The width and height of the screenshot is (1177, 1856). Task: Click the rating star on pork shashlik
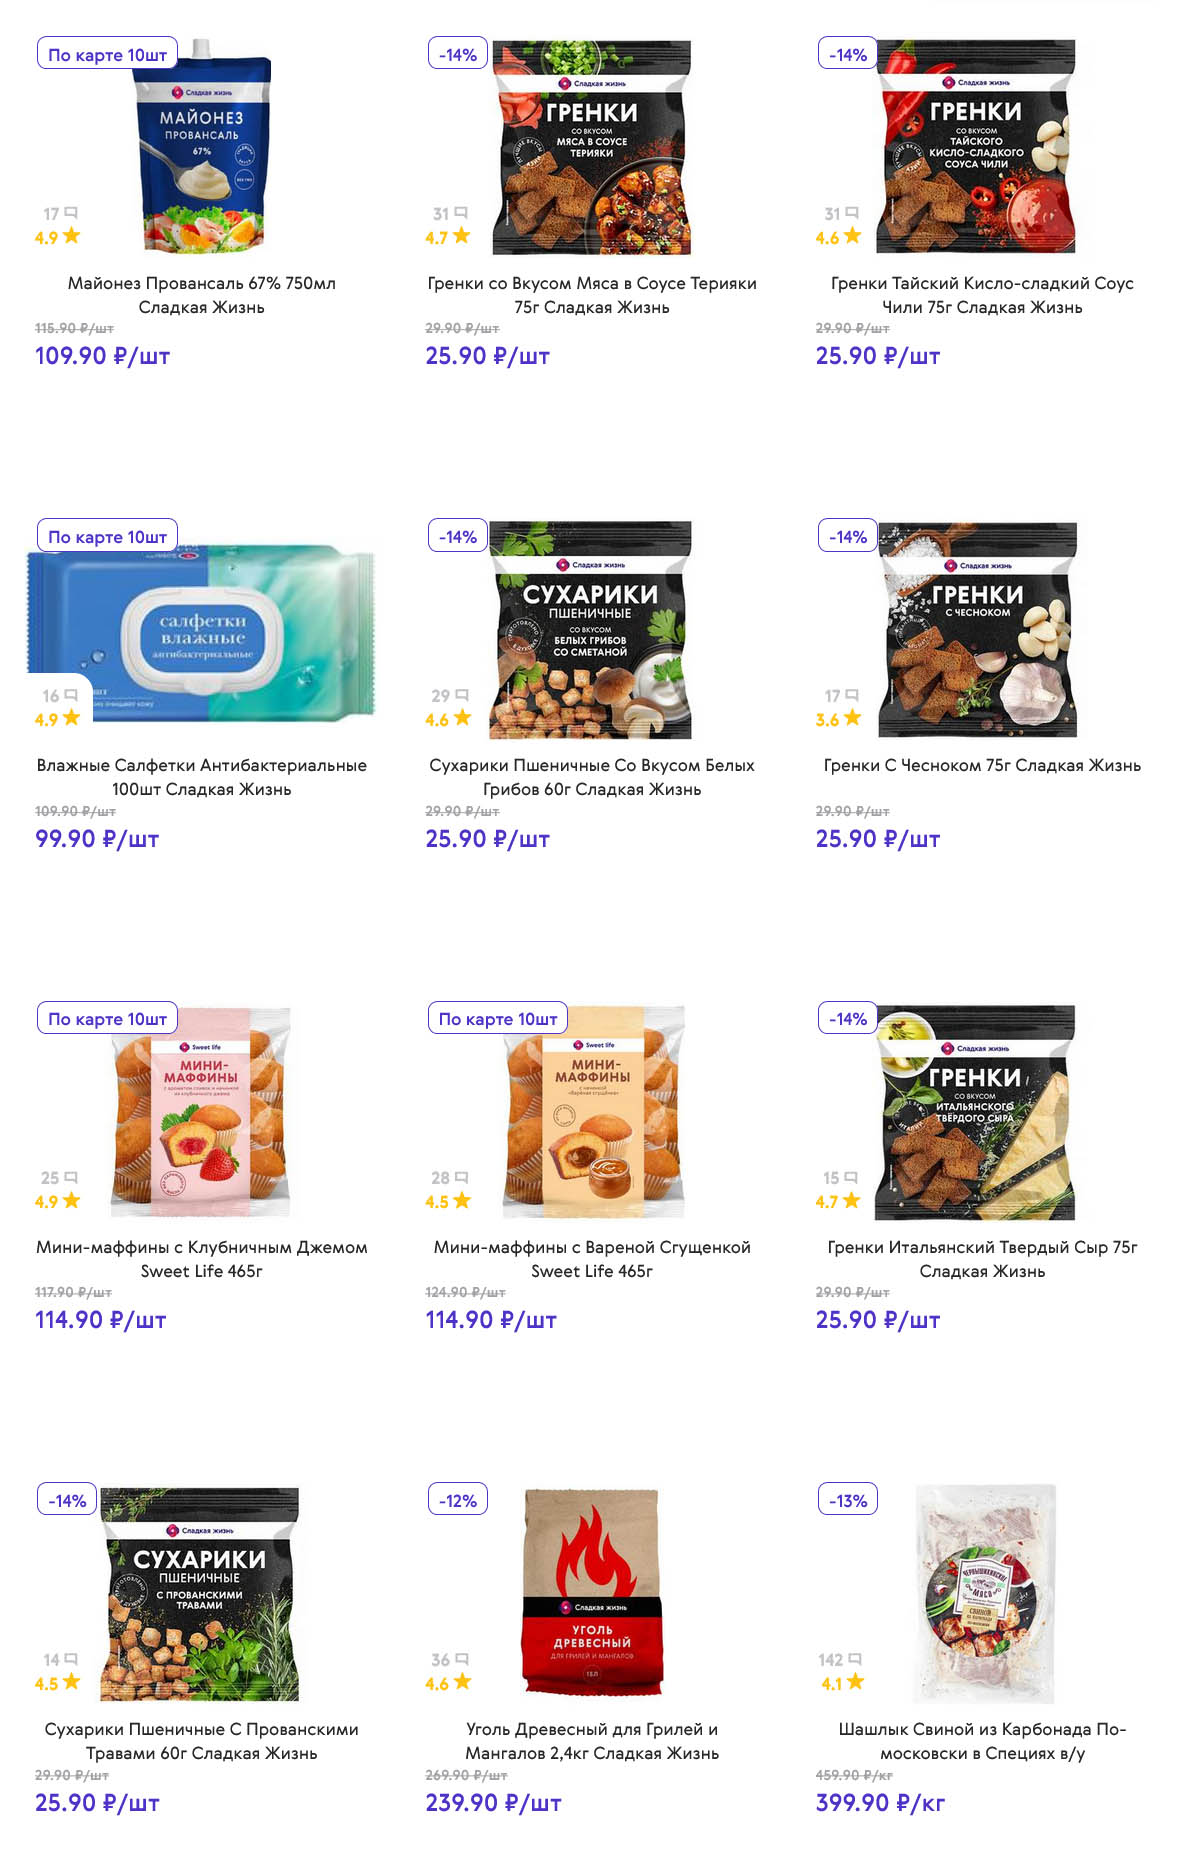[855, 1682]
